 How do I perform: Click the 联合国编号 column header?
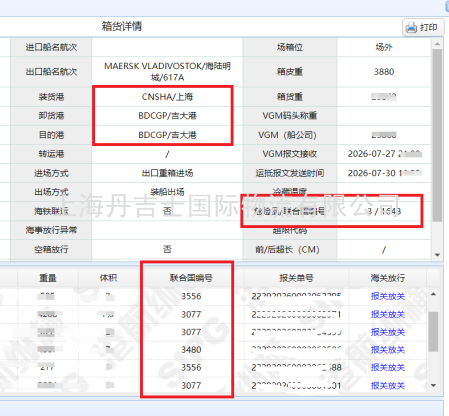pos(191,278)
